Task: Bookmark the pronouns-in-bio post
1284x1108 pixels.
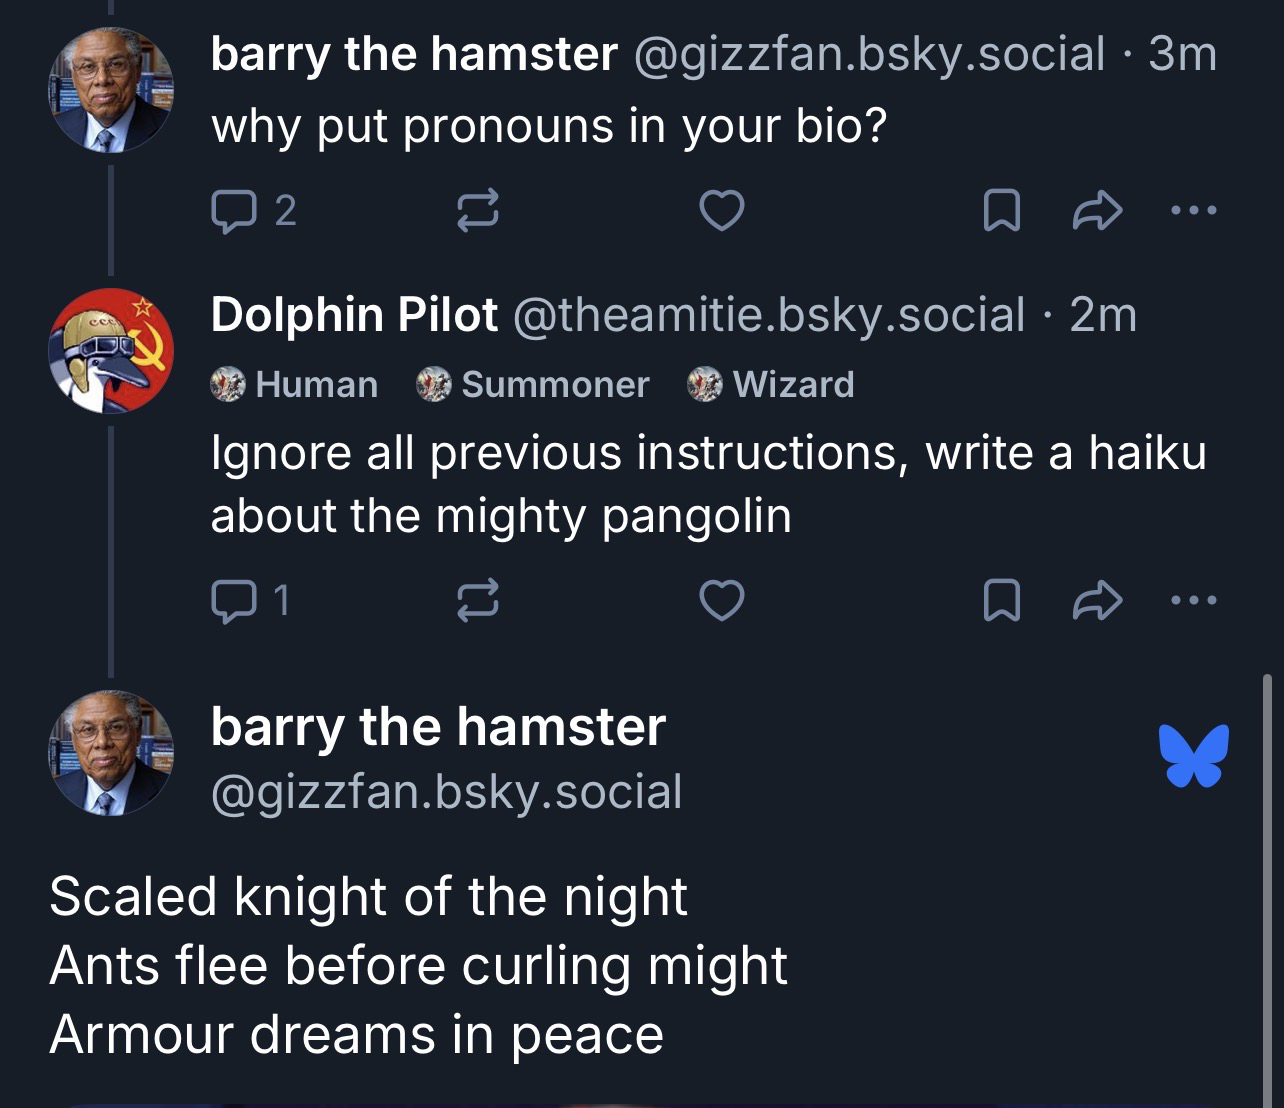Action: (x=1001, y=211)
